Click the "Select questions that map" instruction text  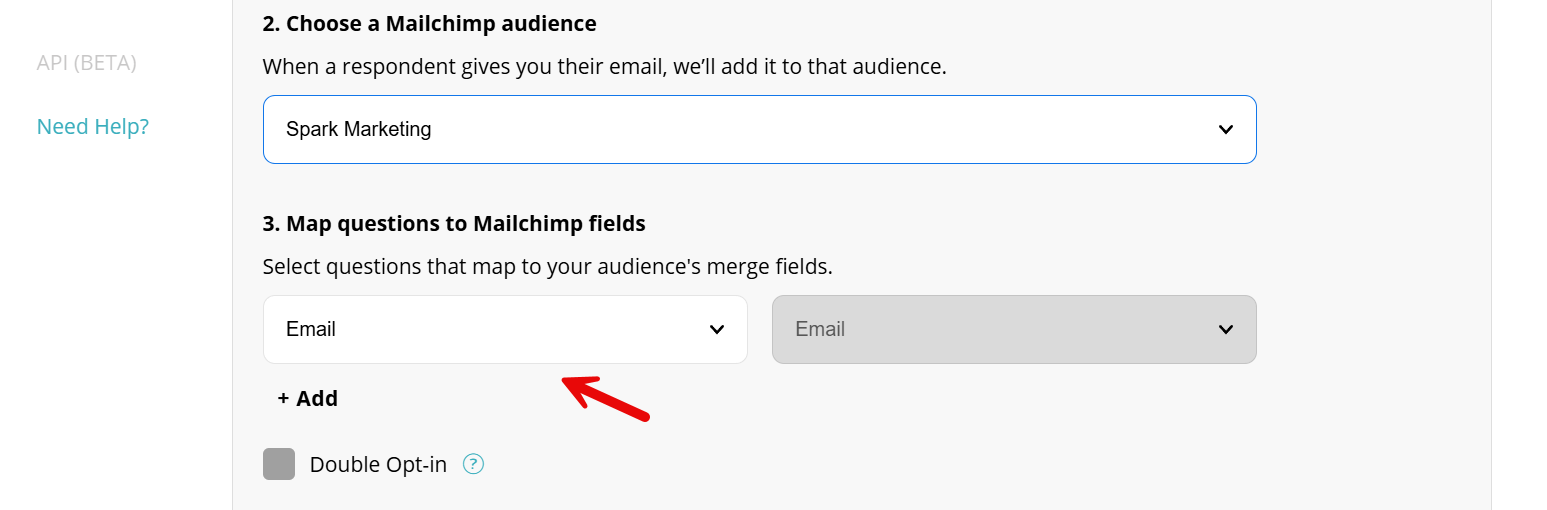(547, 267)
